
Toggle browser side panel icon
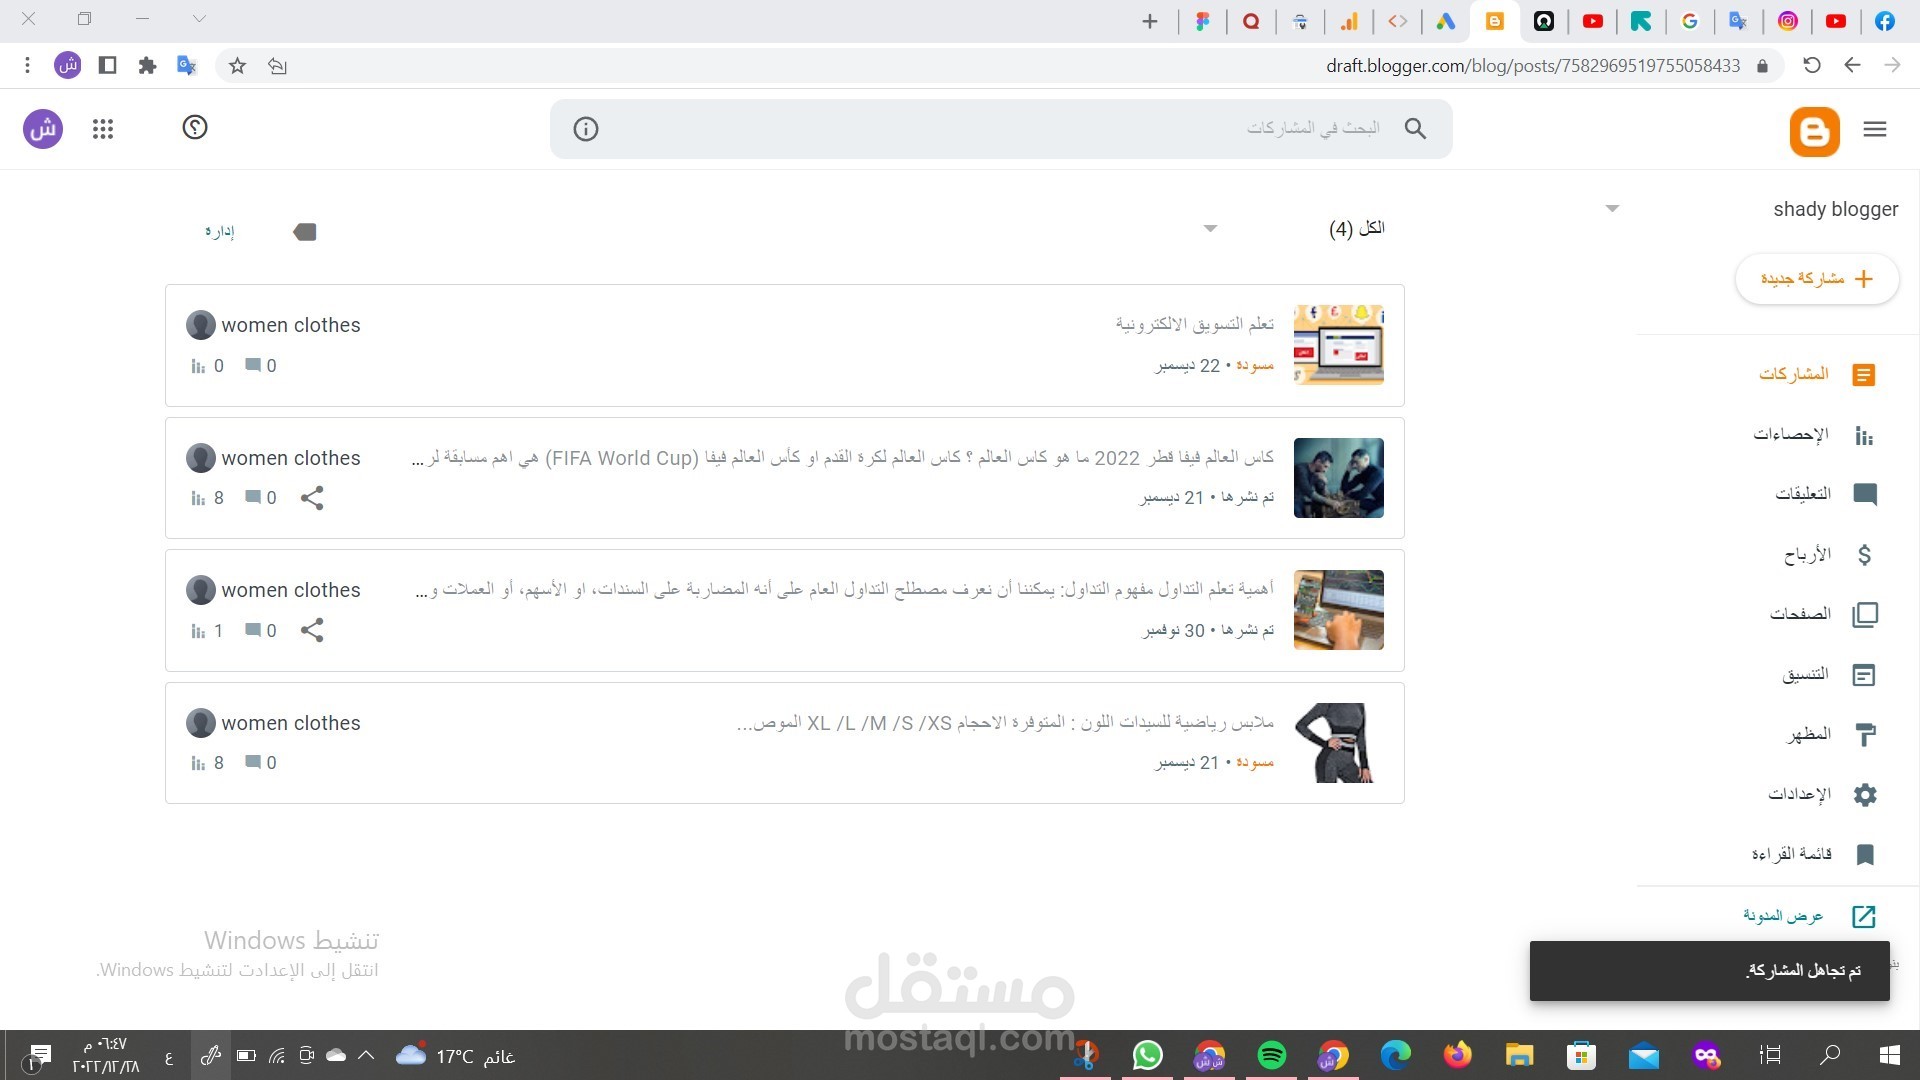pos(107,66)
